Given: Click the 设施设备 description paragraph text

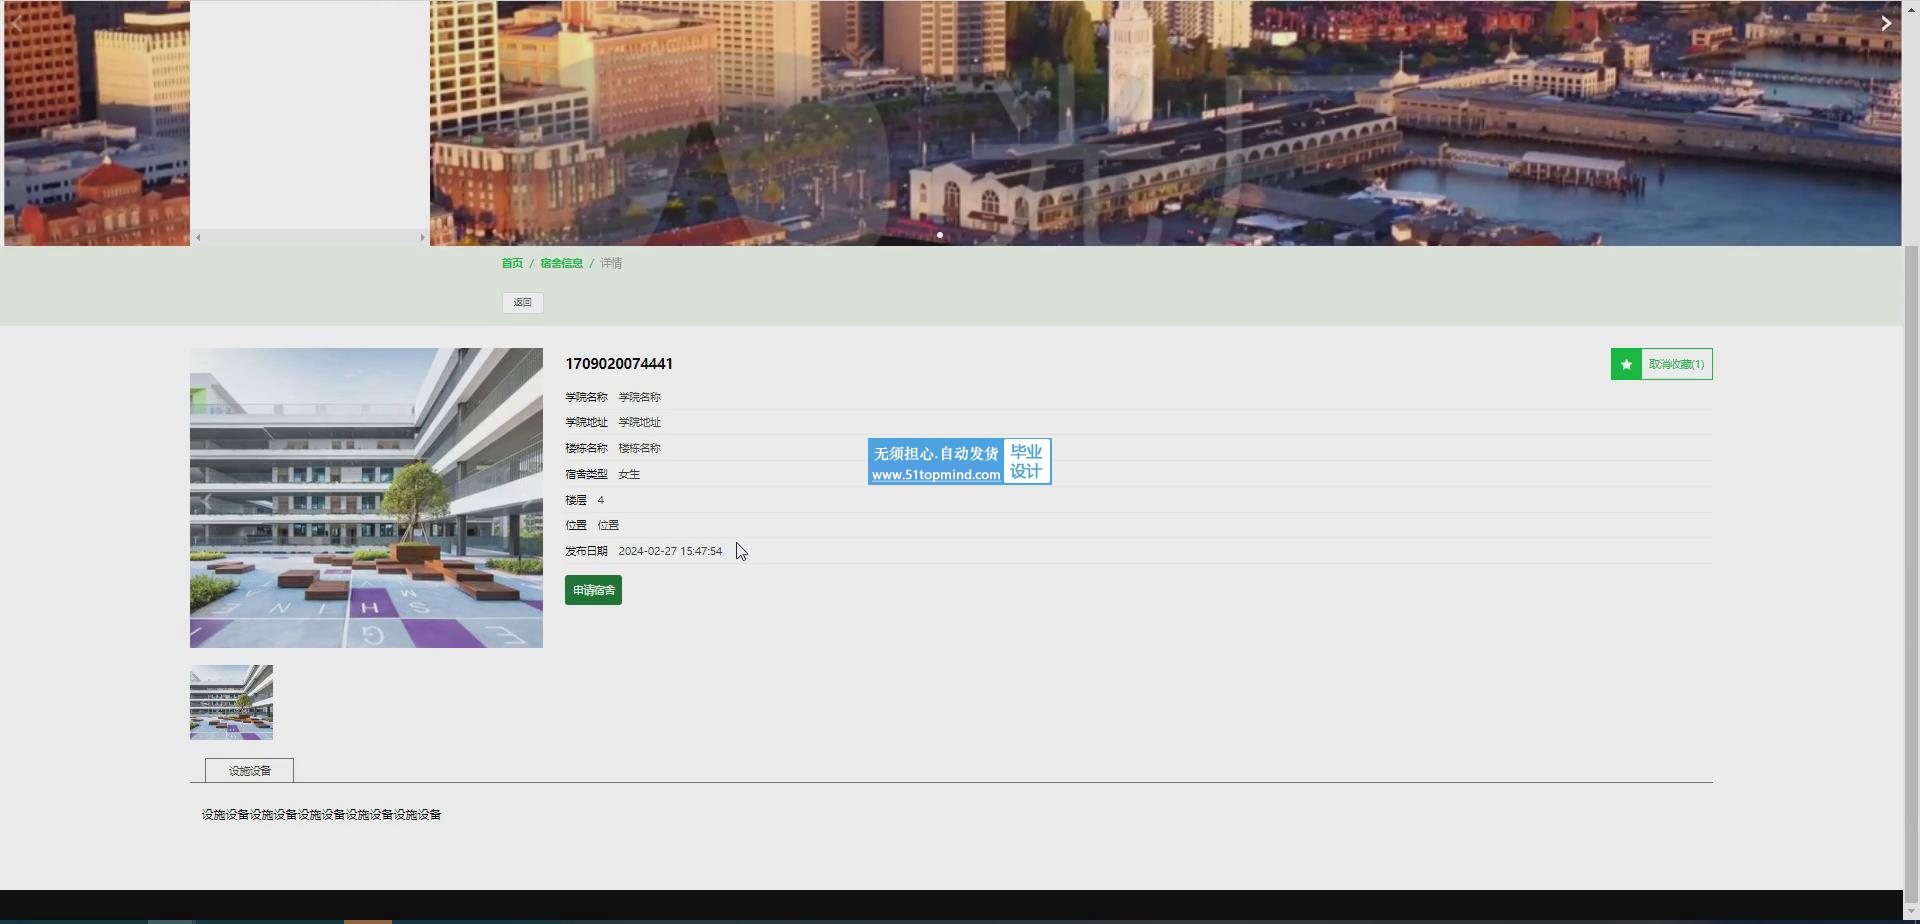Looking at the screenshot, I should pos(321,815).
